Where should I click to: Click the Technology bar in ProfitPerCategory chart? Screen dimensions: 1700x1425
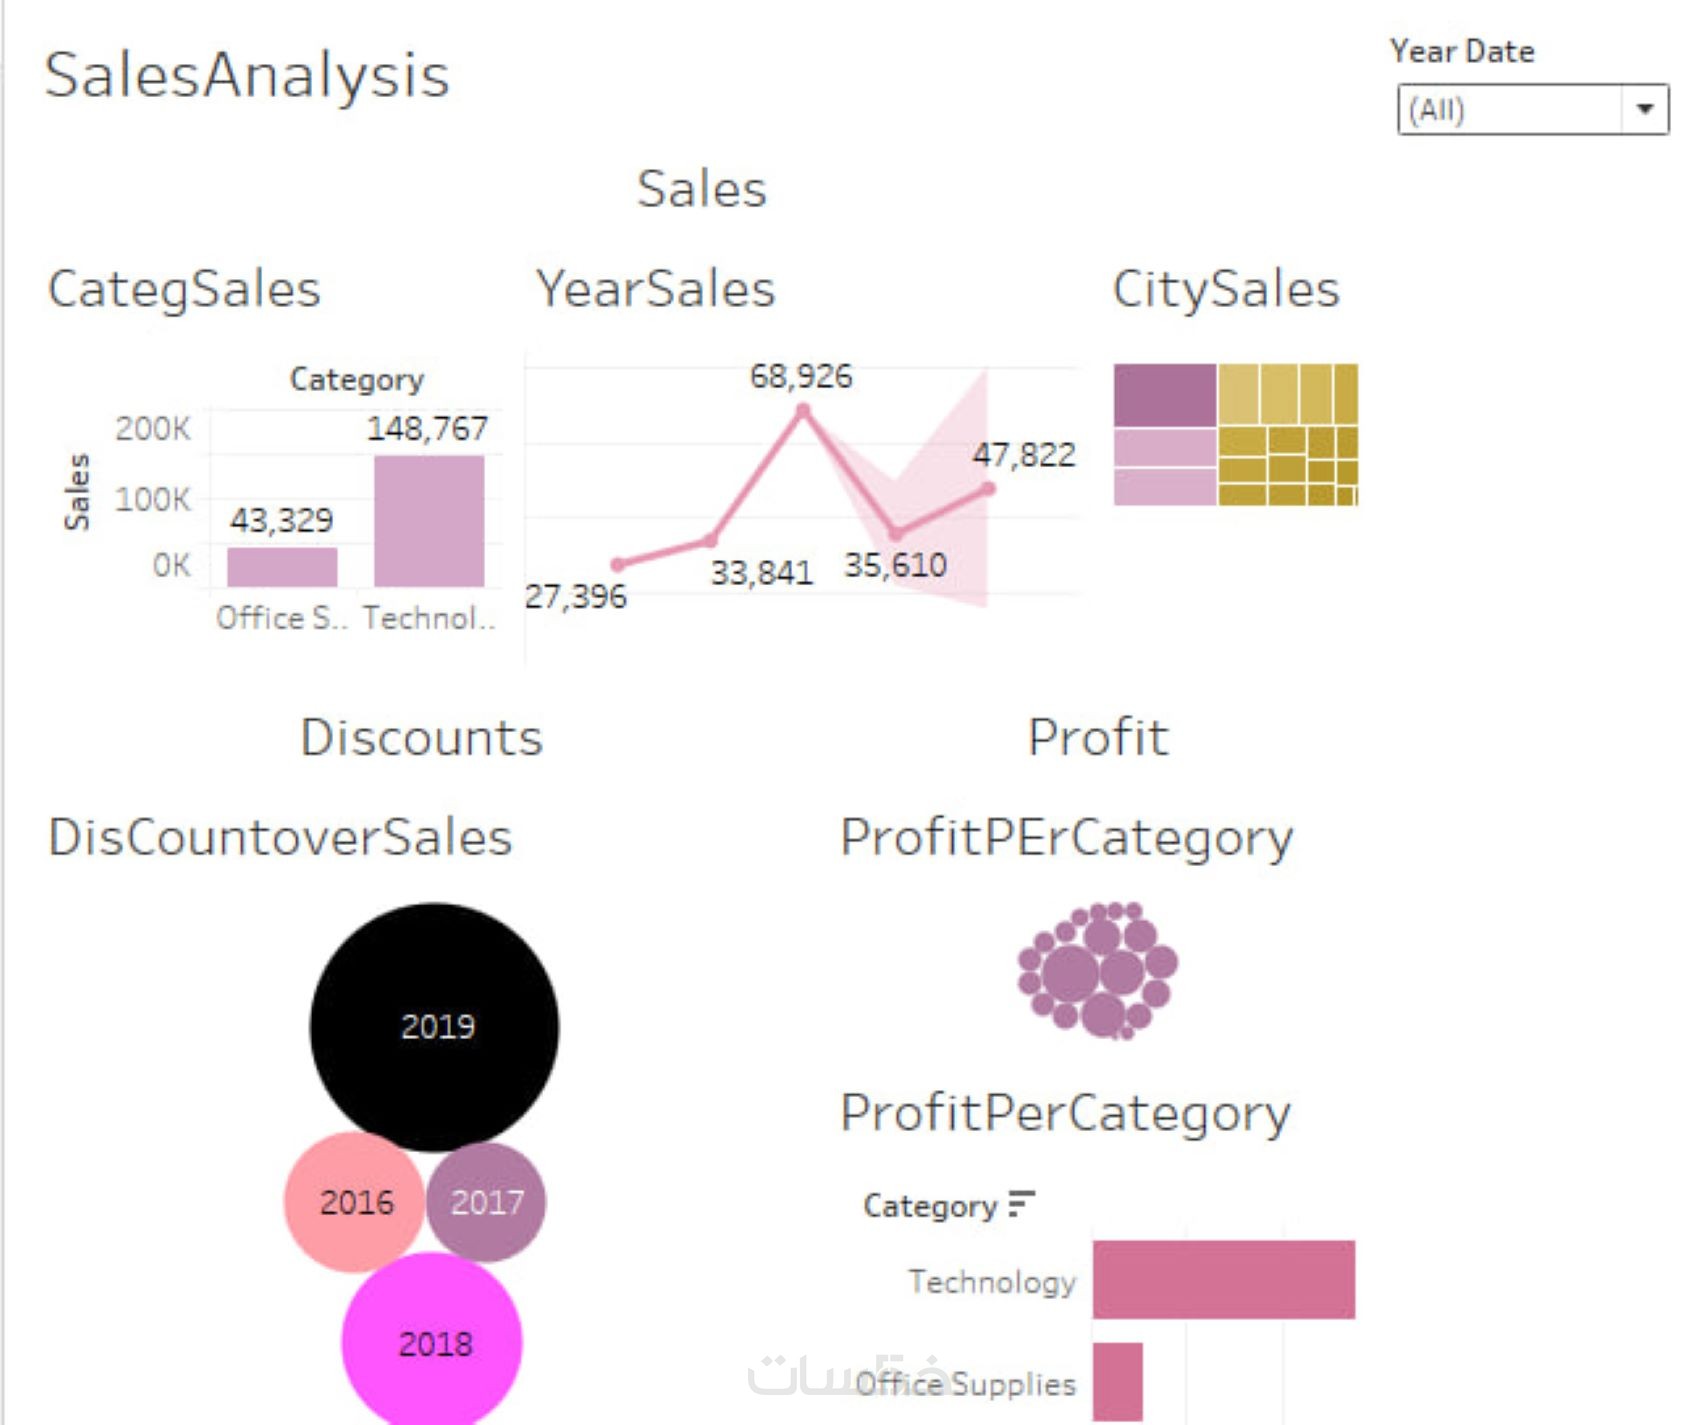point(1223,1280)
